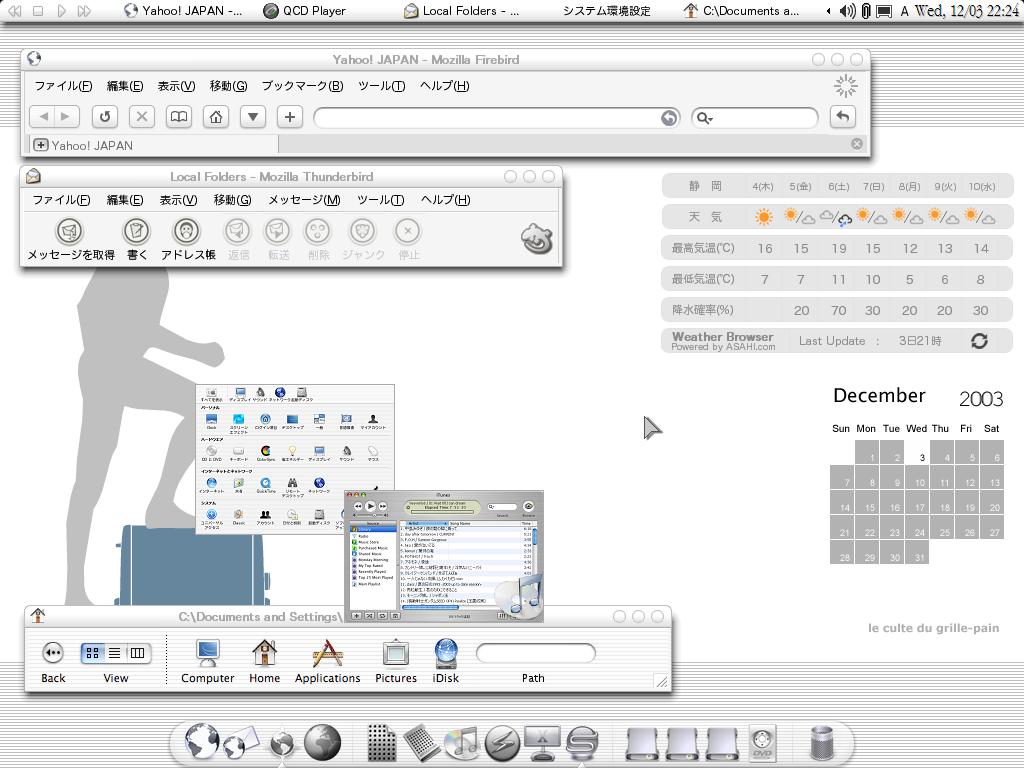Switch file browser to list view
The height and width of the screenshot is (768, 1024).
(114, 652)
